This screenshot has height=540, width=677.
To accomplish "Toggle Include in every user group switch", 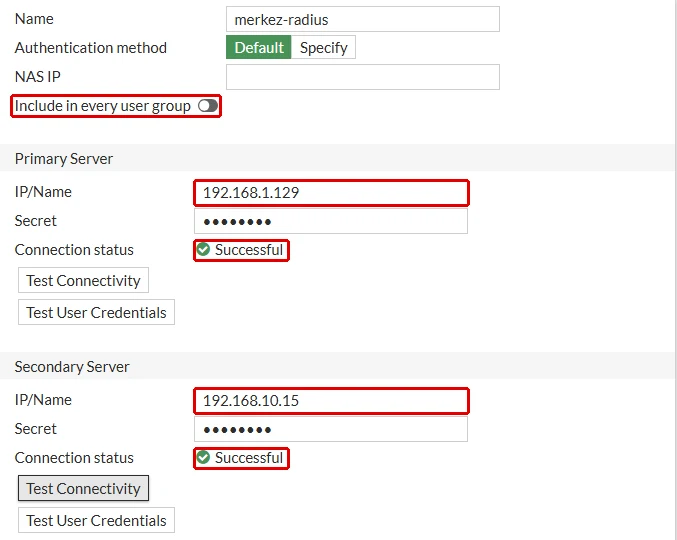I will pos(208,106).
